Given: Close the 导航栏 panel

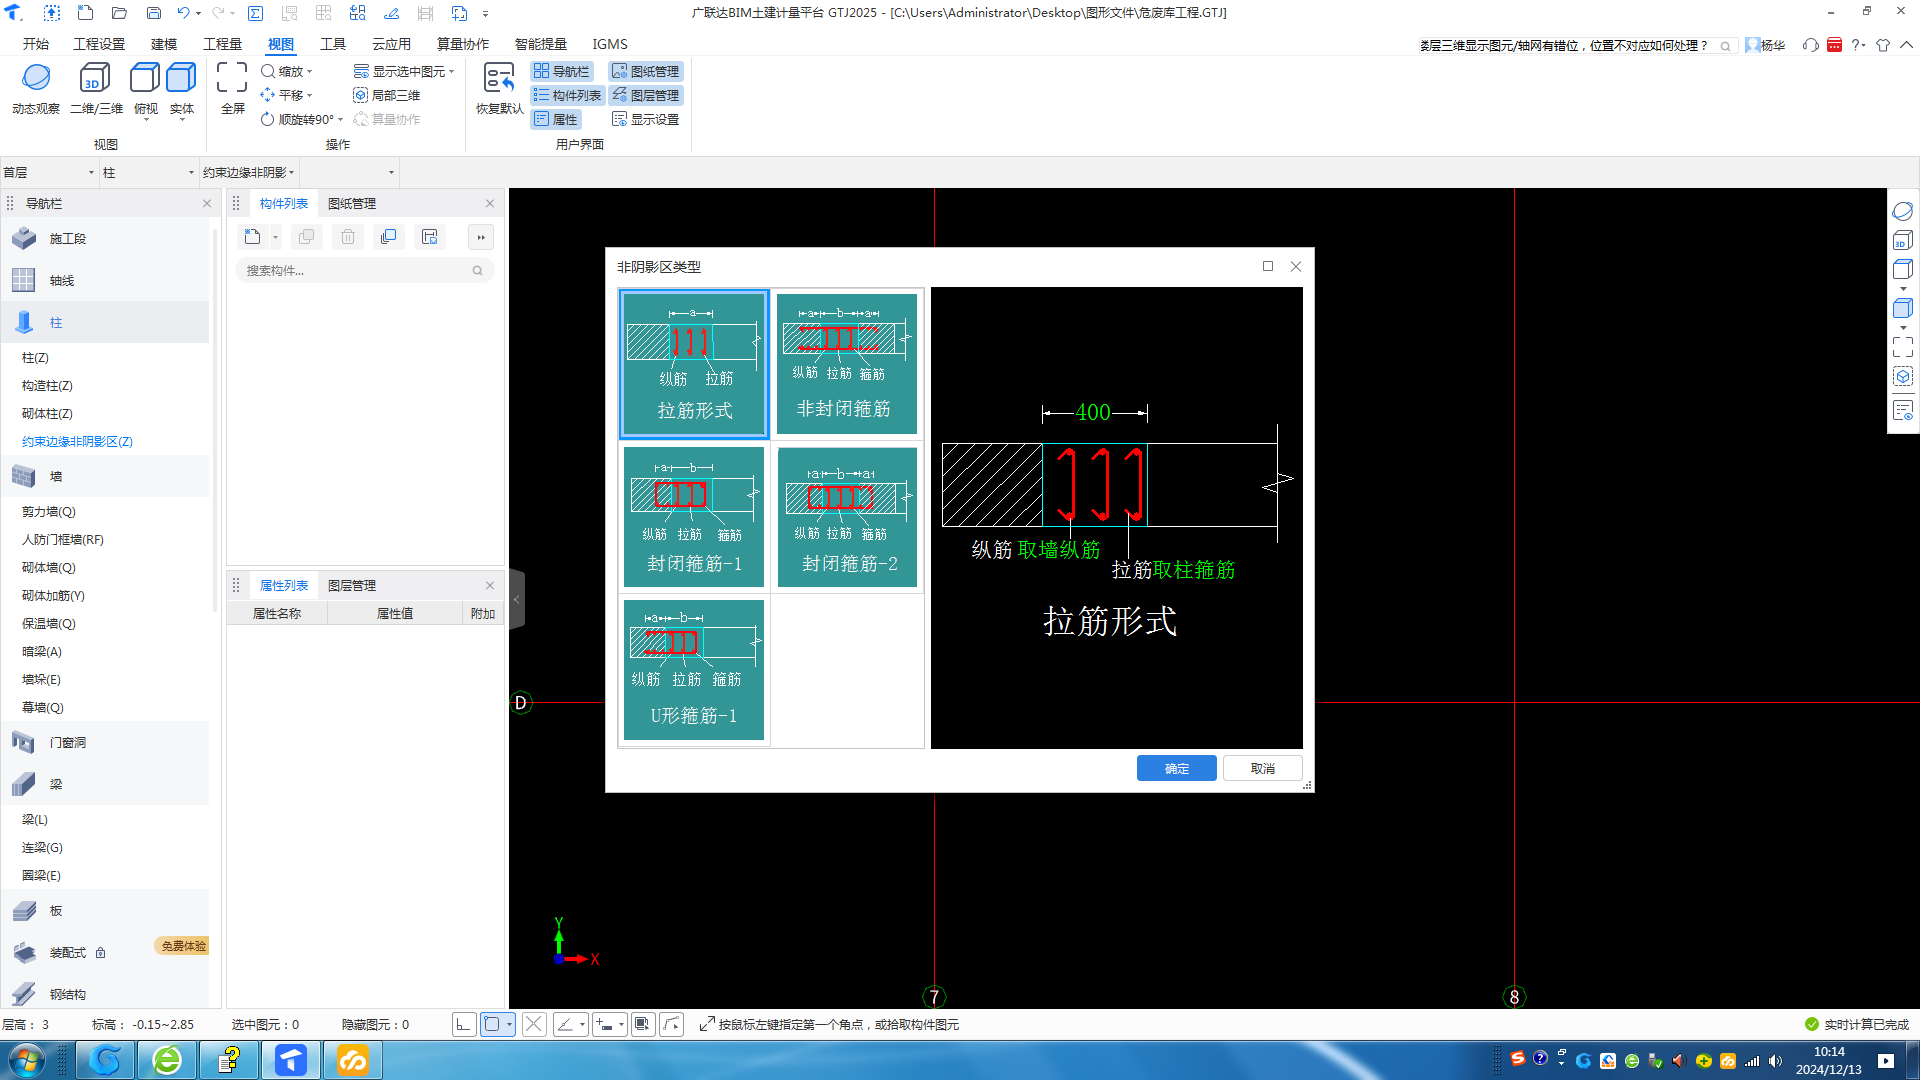Looking at the screenshot, I should [207, 203].
